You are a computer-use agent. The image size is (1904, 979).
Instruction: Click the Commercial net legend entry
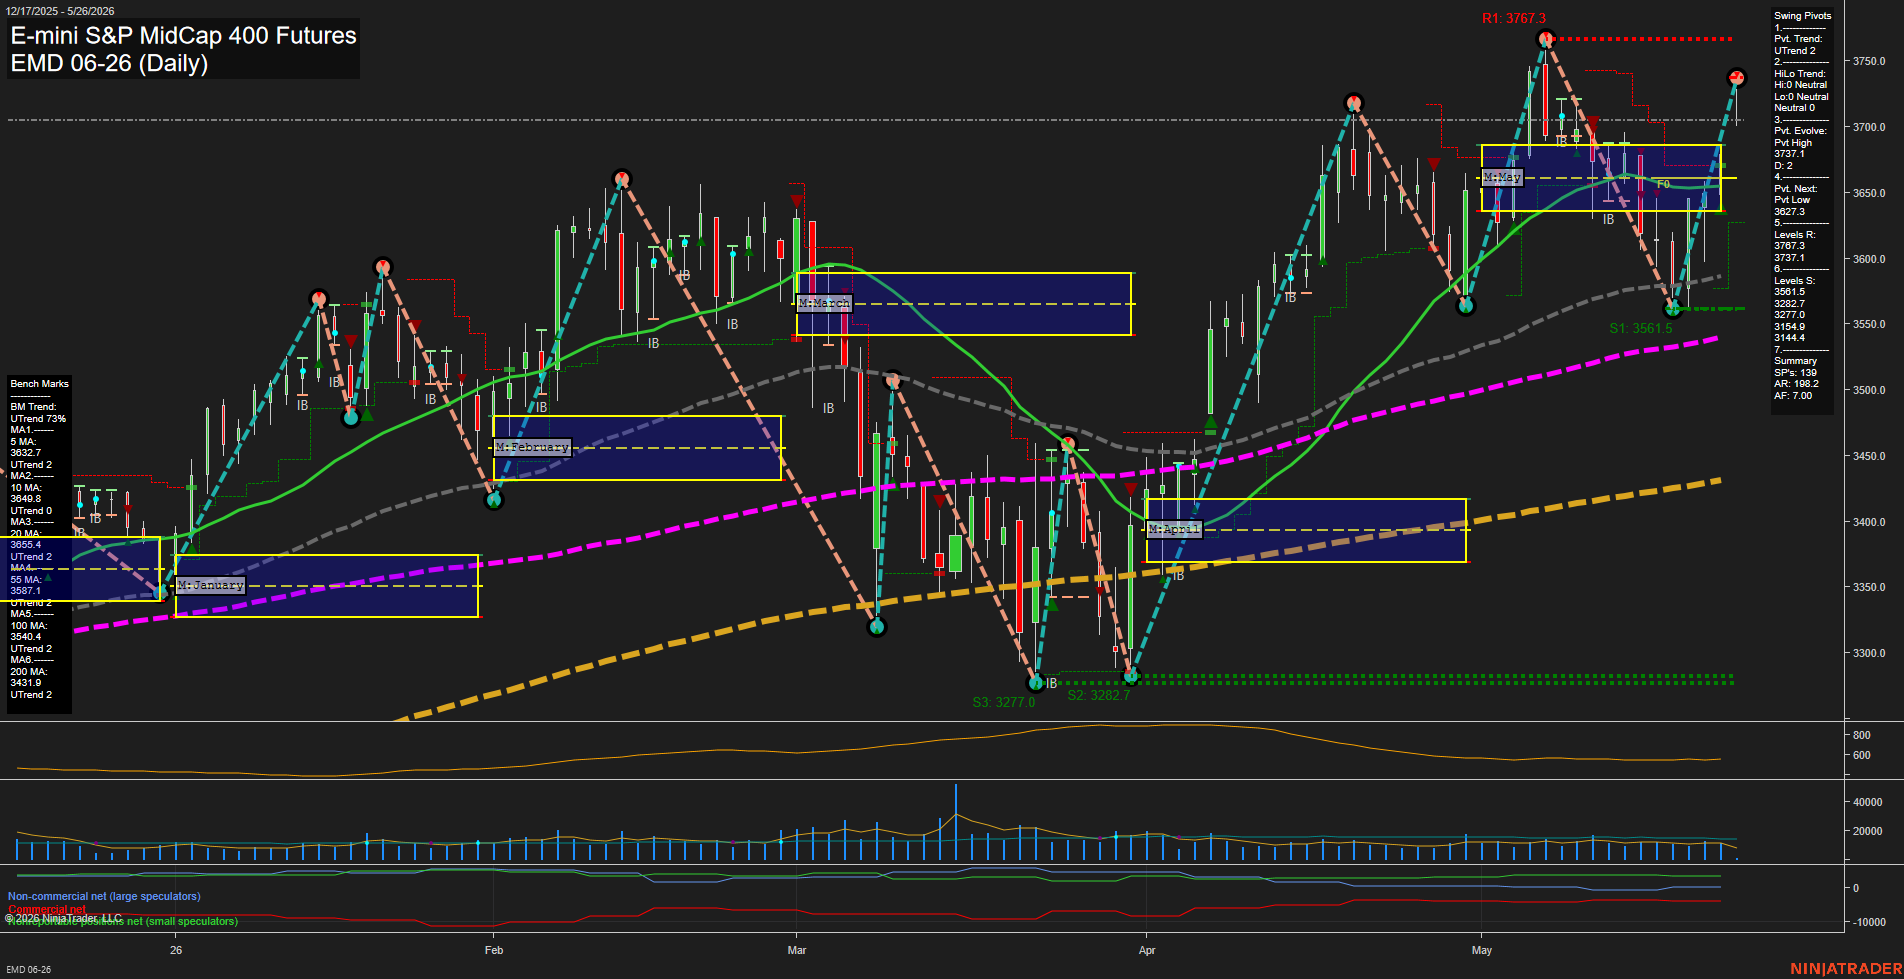coord(47,909)
